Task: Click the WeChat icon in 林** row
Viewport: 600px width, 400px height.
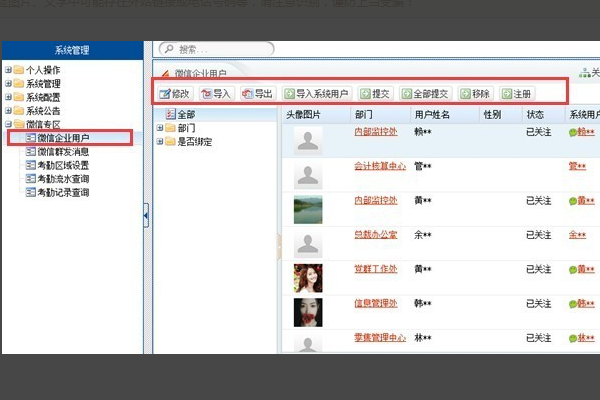Action: click(x=573, y=338)
